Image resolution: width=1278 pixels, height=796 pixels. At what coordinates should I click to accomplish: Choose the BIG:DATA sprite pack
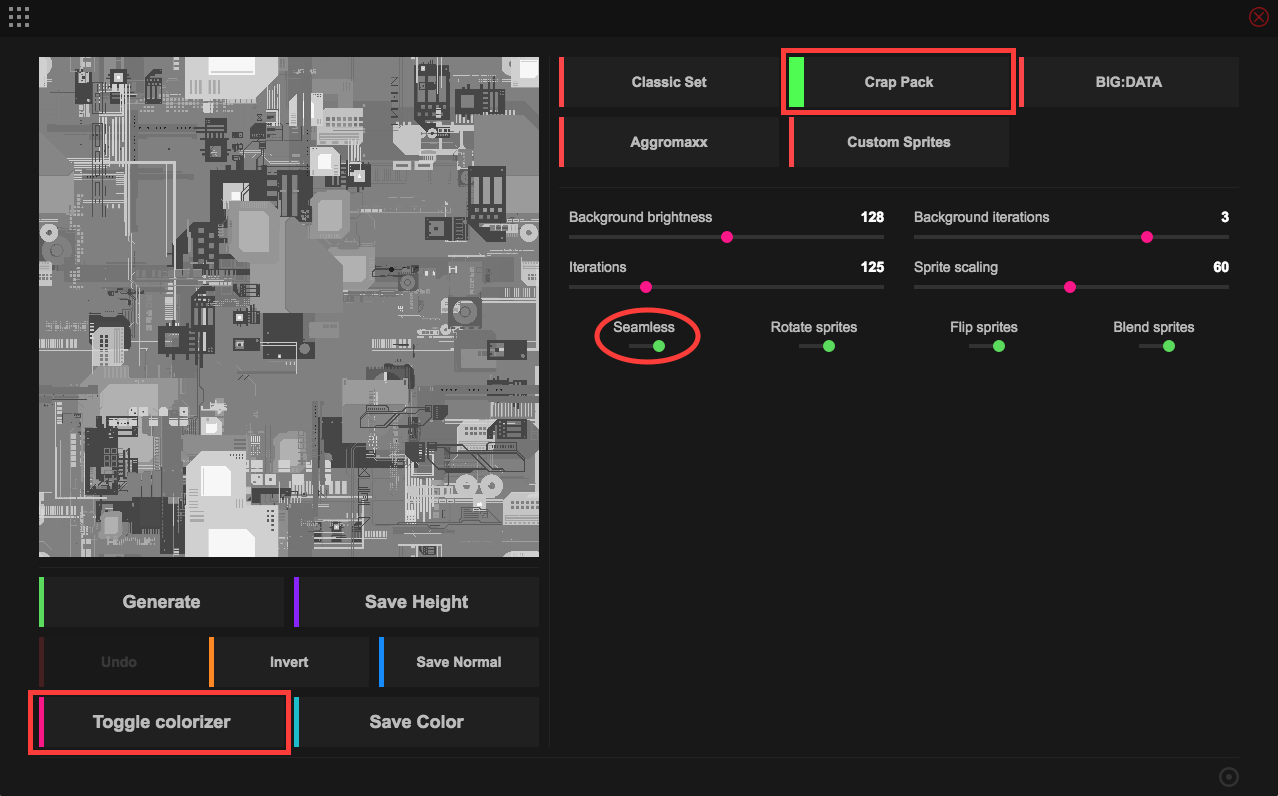pyautogui.click(x=1129, y=82)
